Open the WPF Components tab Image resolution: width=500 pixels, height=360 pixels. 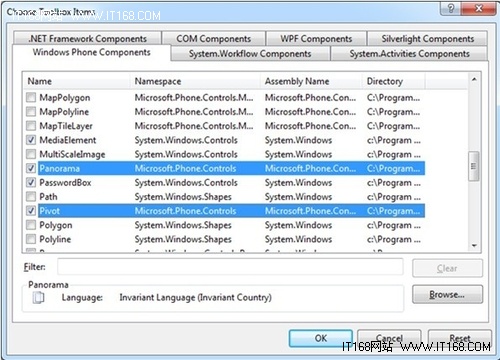click(x=316, y=39)
